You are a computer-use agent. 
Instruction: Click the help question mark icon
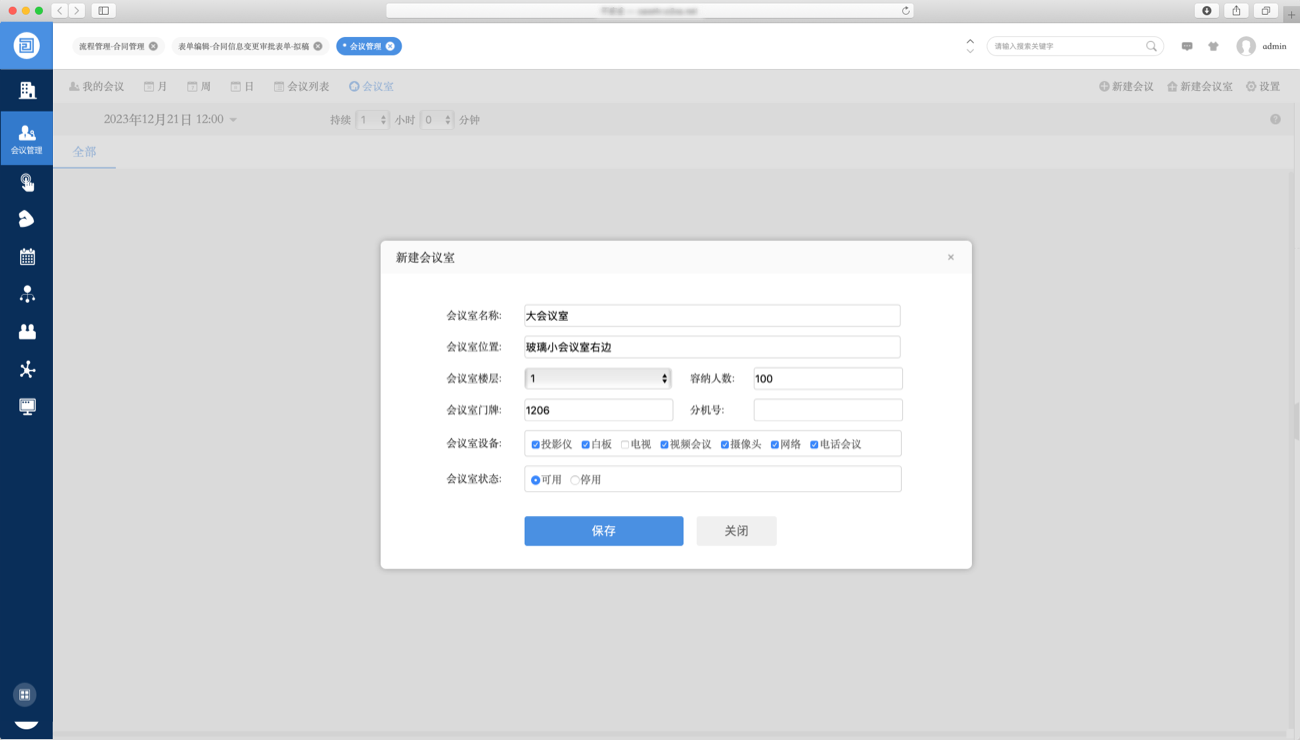(1275, 120)
